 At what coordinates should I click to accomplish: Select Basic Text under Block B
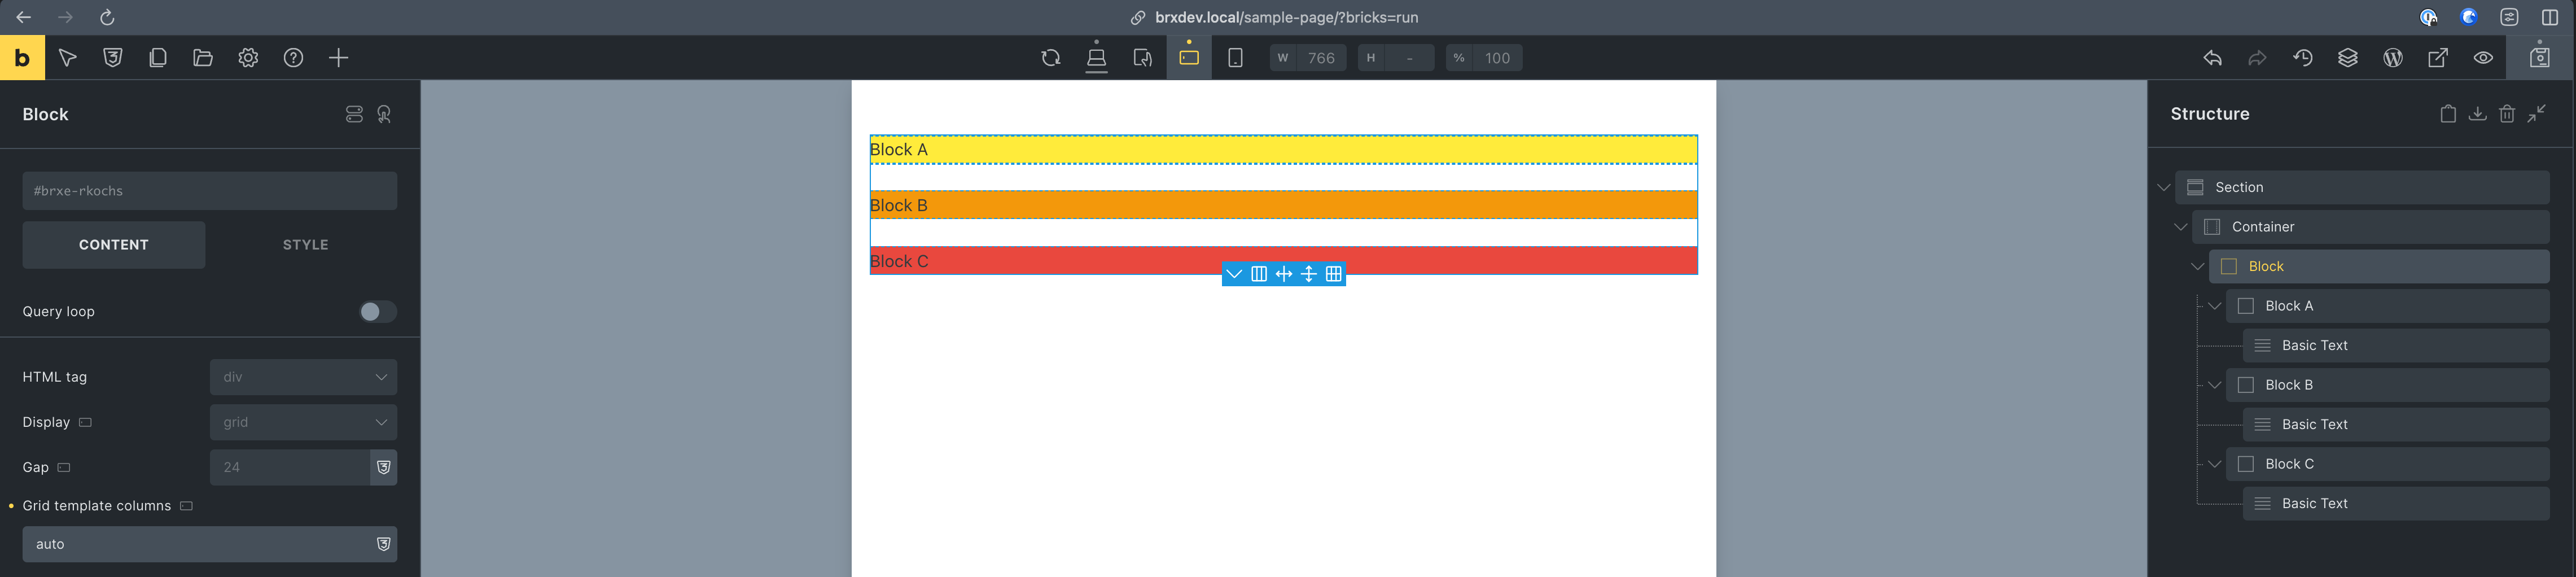(x=2396, y=425)
